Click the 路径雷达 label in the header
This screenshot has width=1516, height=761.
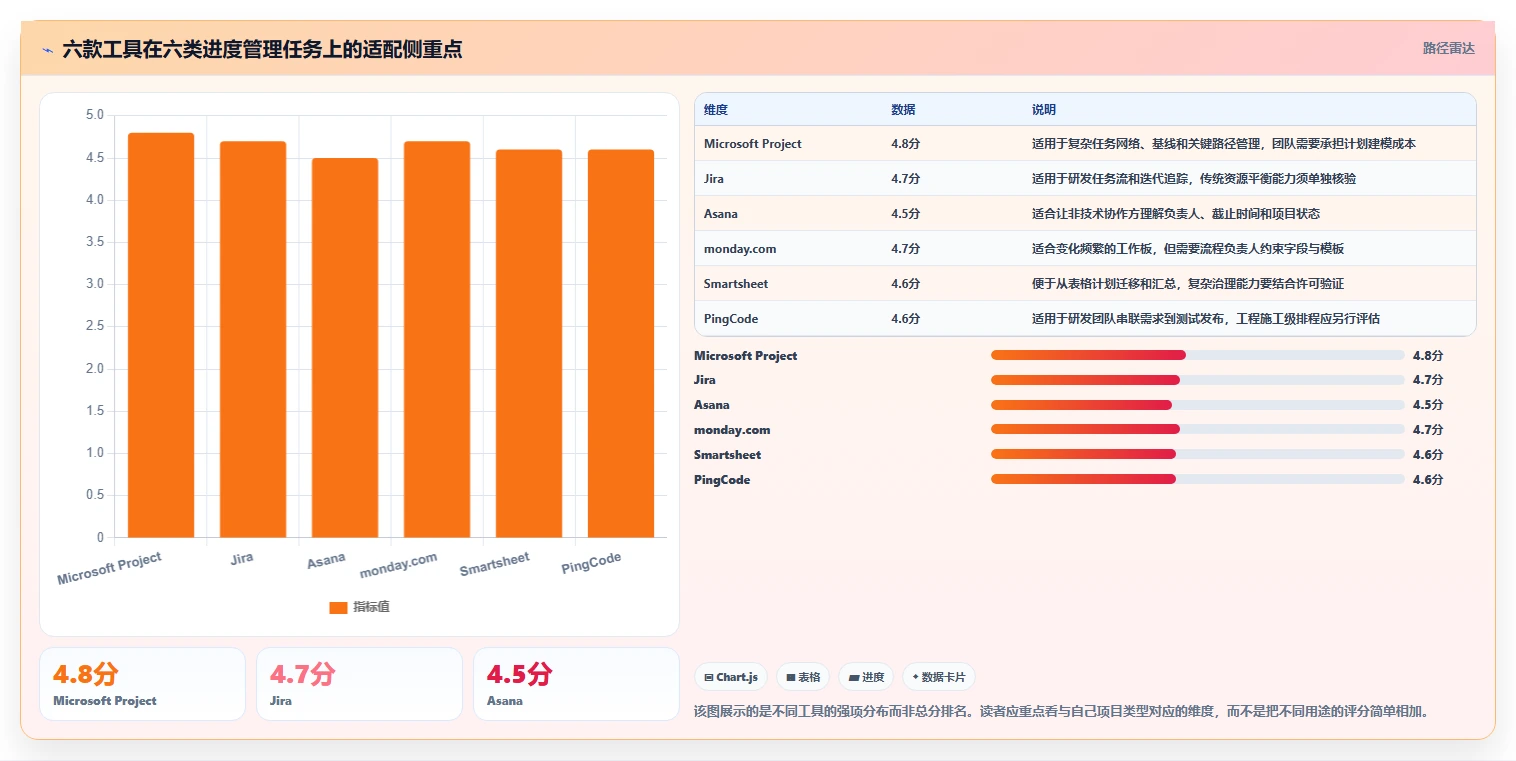point(1448,48)
